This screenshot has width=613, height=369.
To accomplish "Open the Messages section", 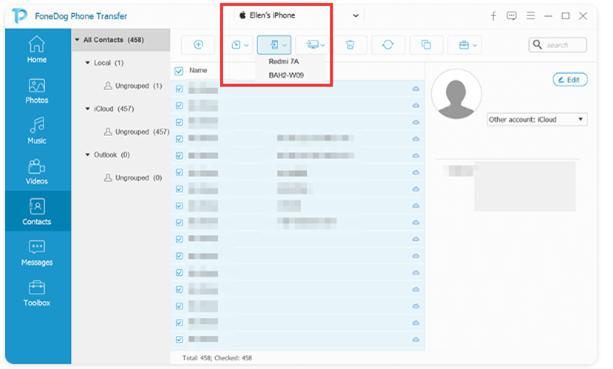I will pyautogui.click(x=37, y=253).
